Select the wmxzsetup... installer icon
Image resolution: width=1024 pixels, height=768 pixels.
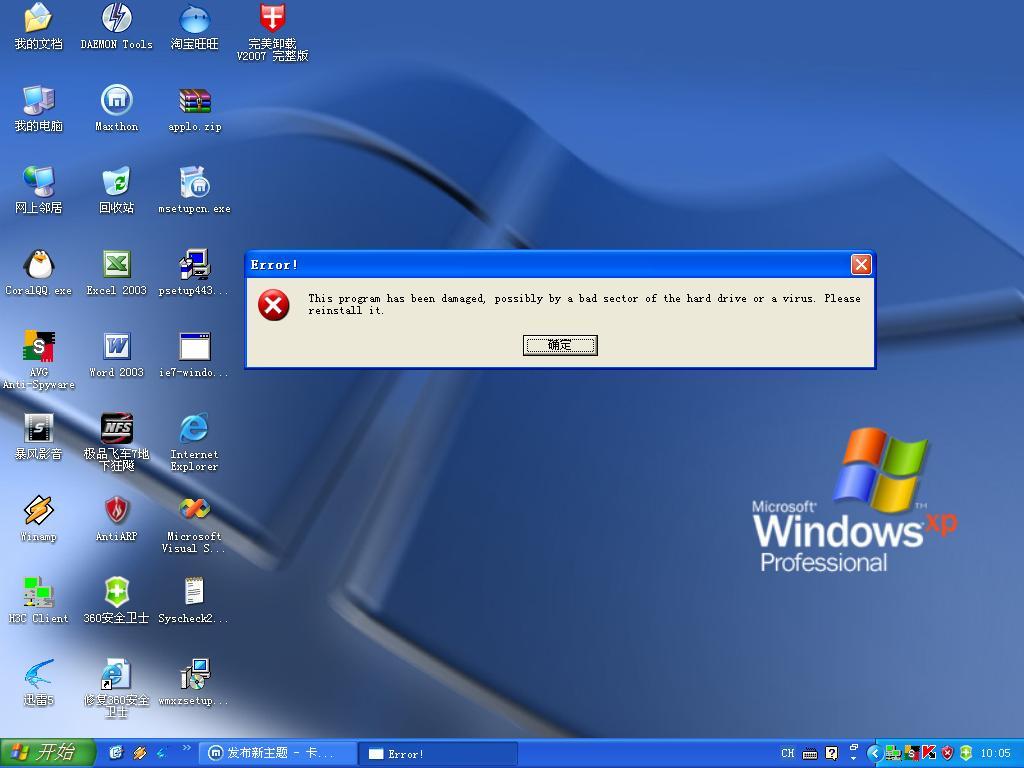[x=194, y=682]
